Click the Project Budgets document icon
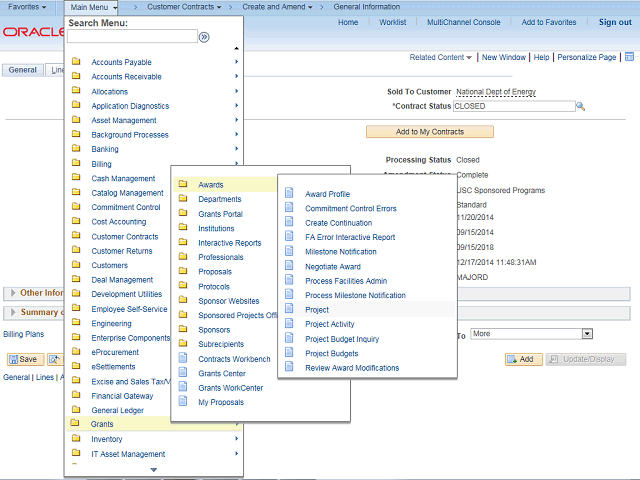 click(x=290, y=353)
